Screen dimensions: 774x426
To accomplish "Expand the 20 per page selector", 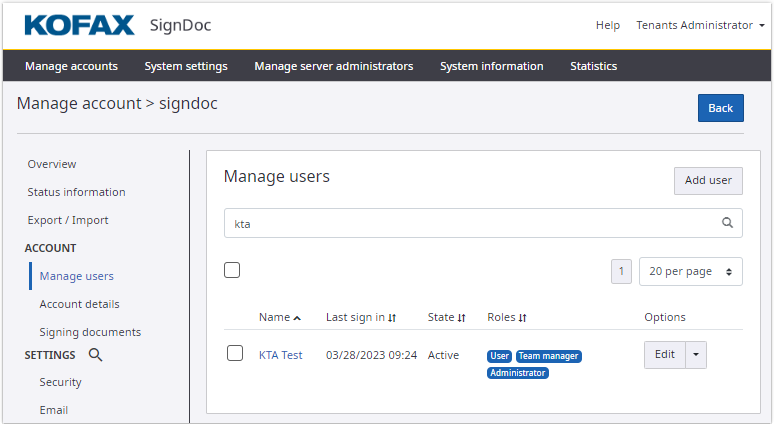I will click(690, 271).
